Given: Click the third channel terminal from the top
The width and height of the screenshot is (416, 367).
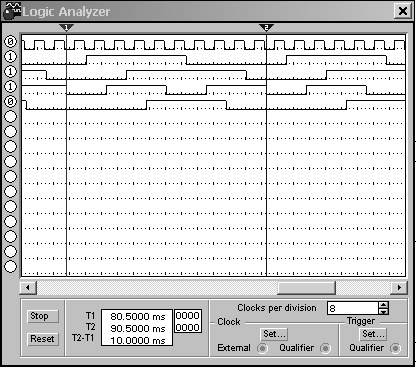Looking at the screenshot, I should click(10, 72).
